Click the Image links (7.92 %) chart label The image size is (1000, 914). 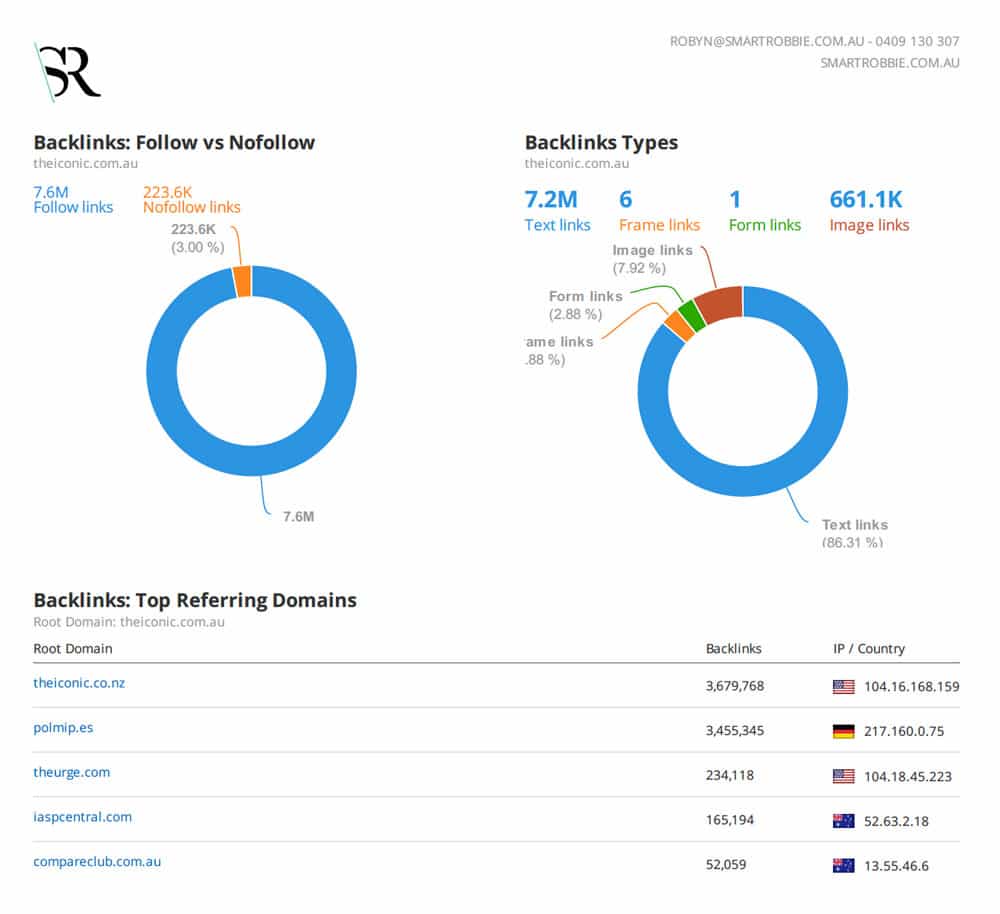(x=652, y=259)
